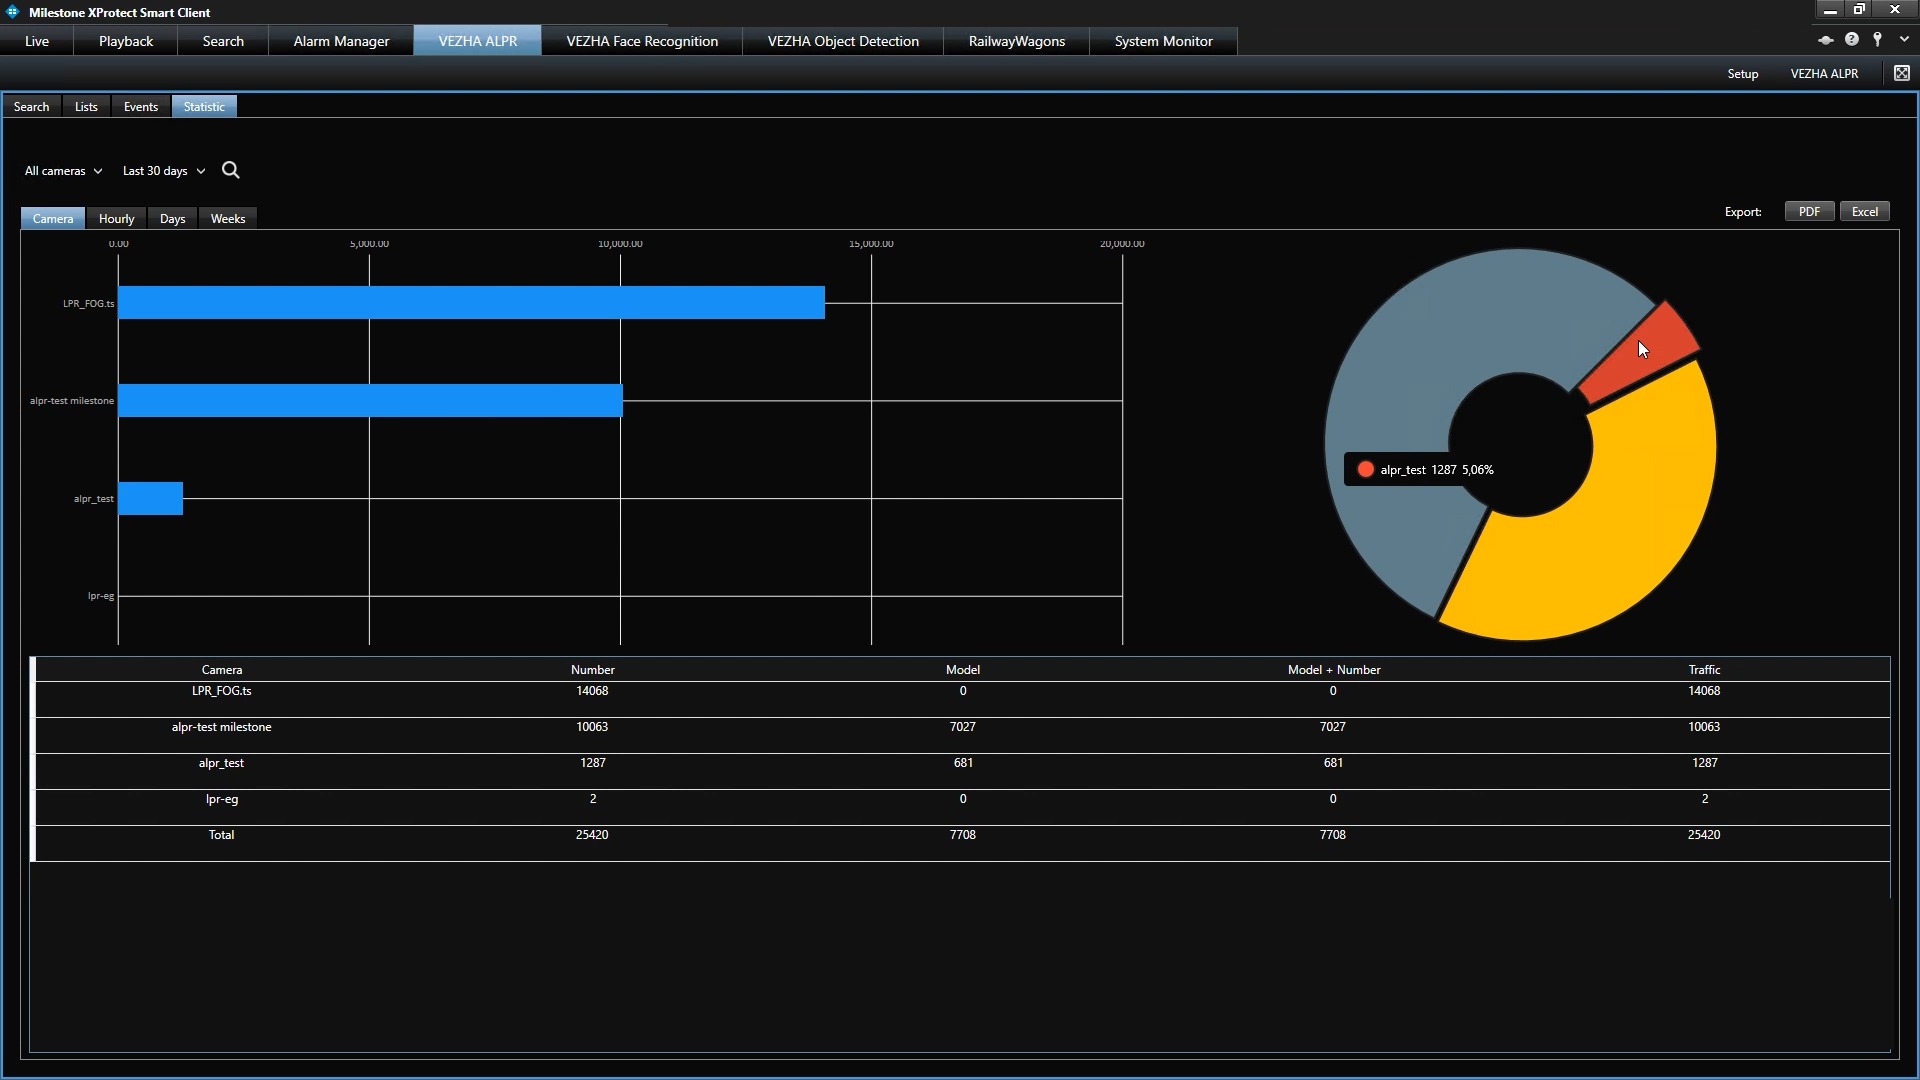The image size is (1920, 1080).
Task: Open the VEZHA Object Detection tab
Action: [843, 41]
